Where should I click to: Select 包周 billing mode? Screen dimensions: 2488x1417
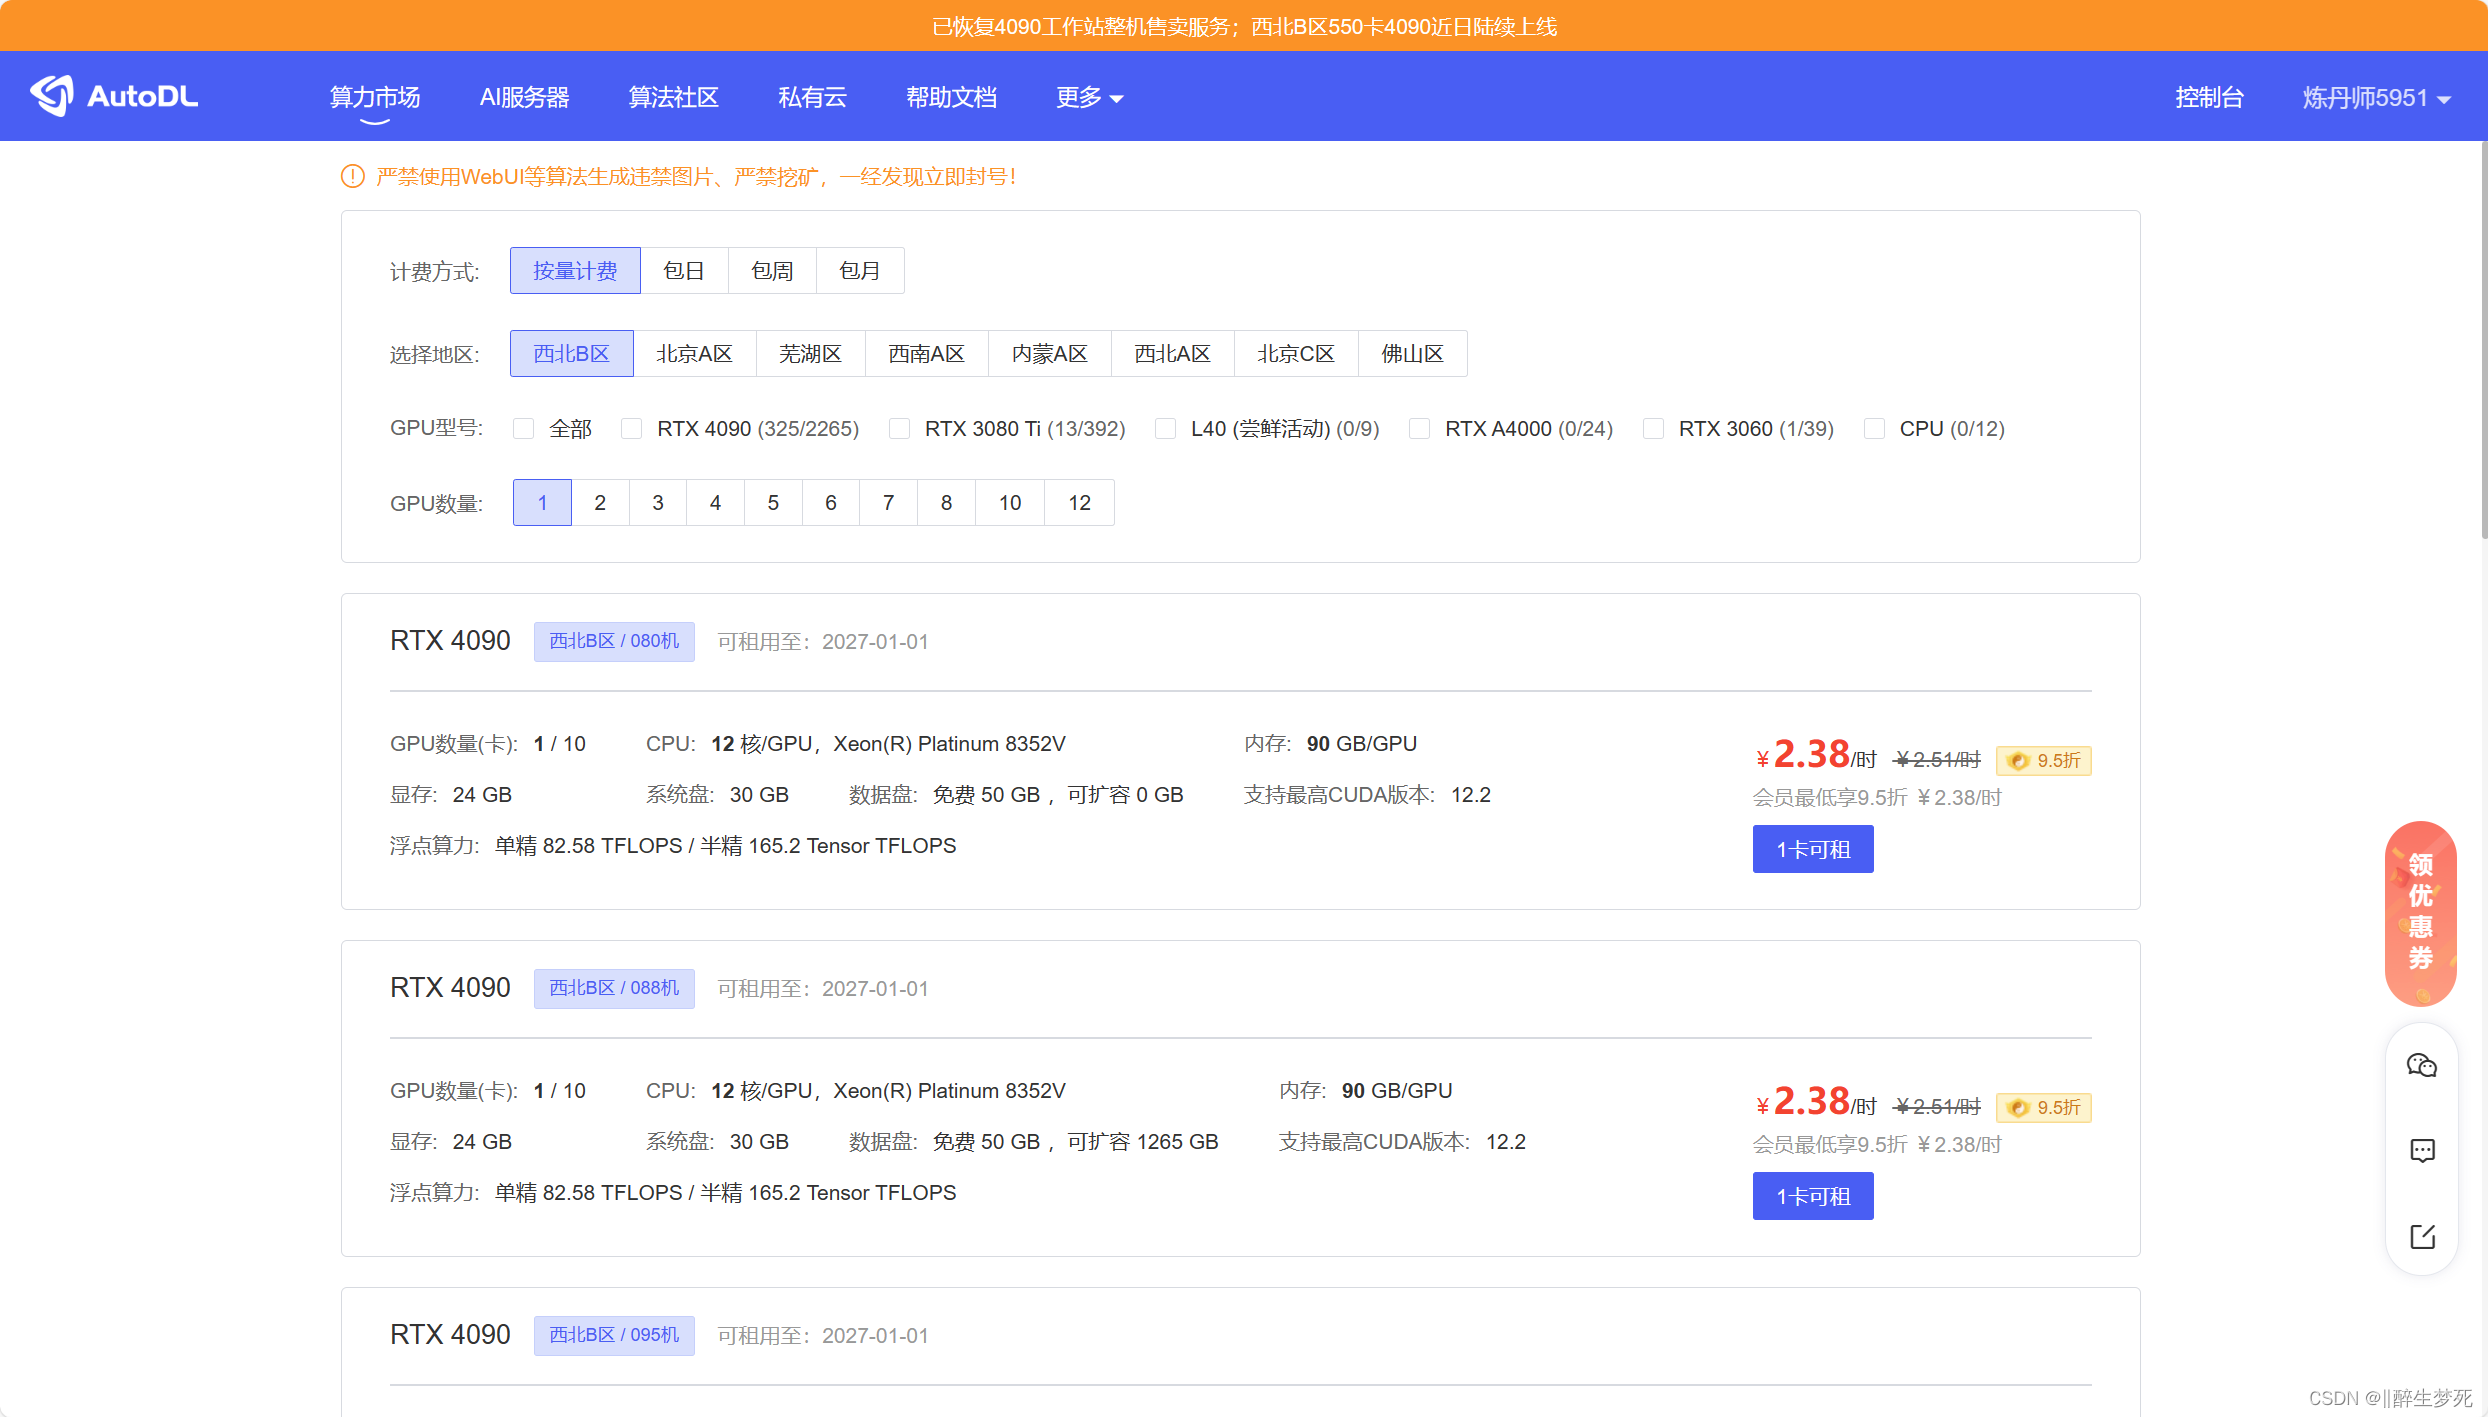(x=772, y=271)
